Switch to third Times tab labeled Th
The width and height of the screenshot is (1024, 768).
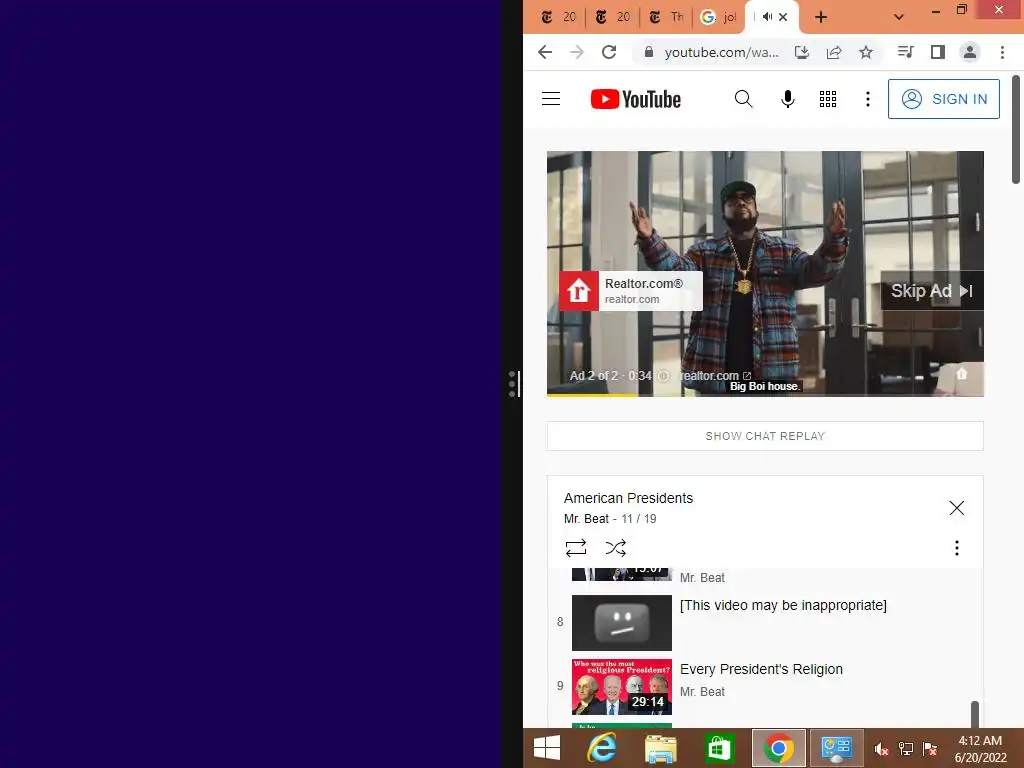tap(666, 17)
